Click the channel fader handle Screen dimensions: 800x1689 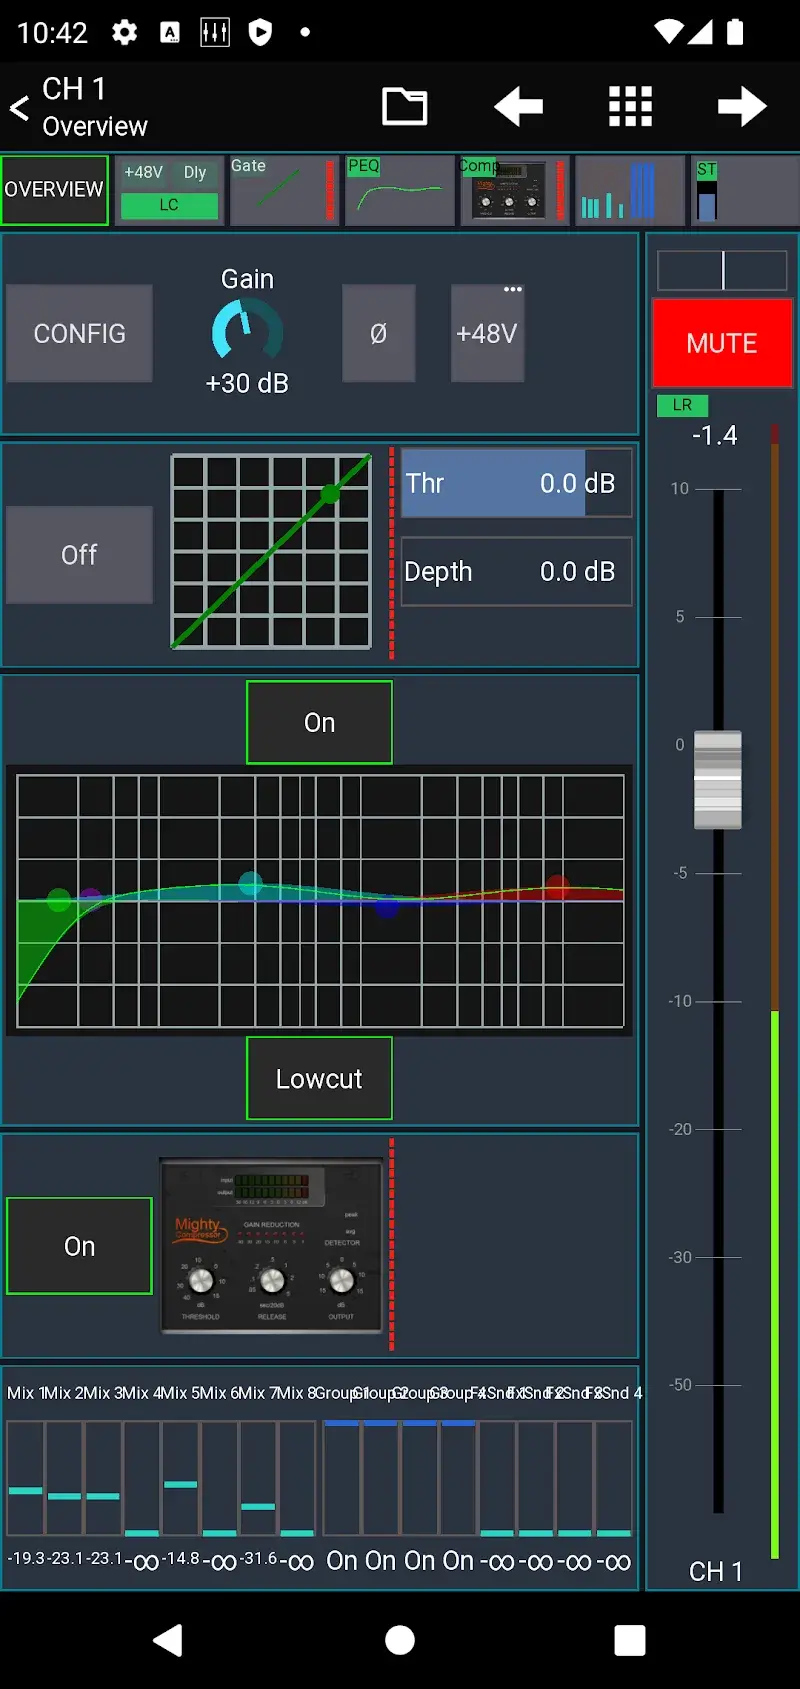(718, 780)
